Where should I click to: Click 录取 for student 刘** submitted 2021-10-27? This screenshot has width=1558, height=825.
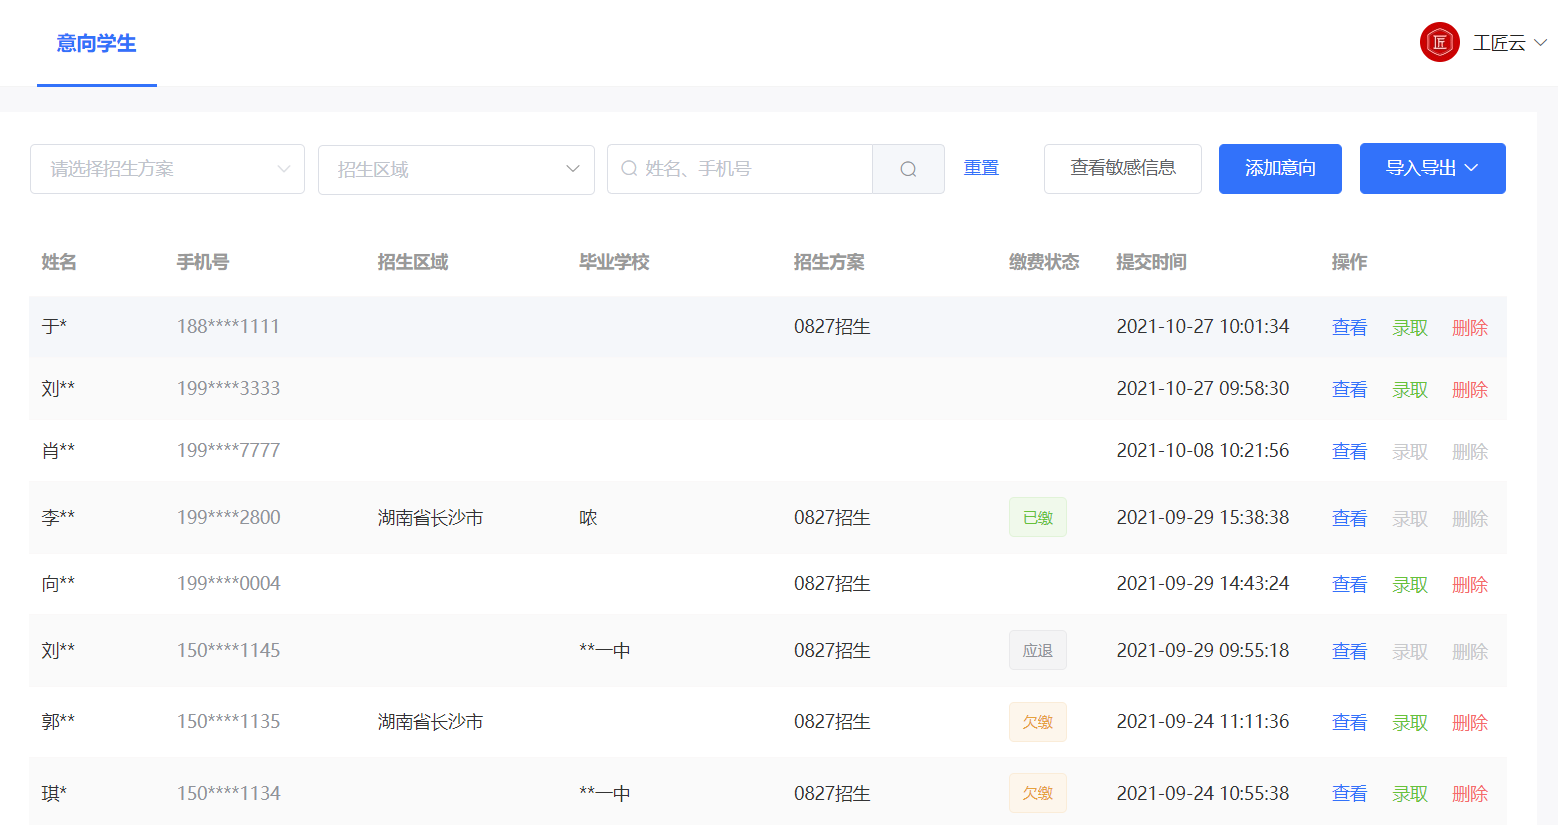click(x=1409, y=388)
